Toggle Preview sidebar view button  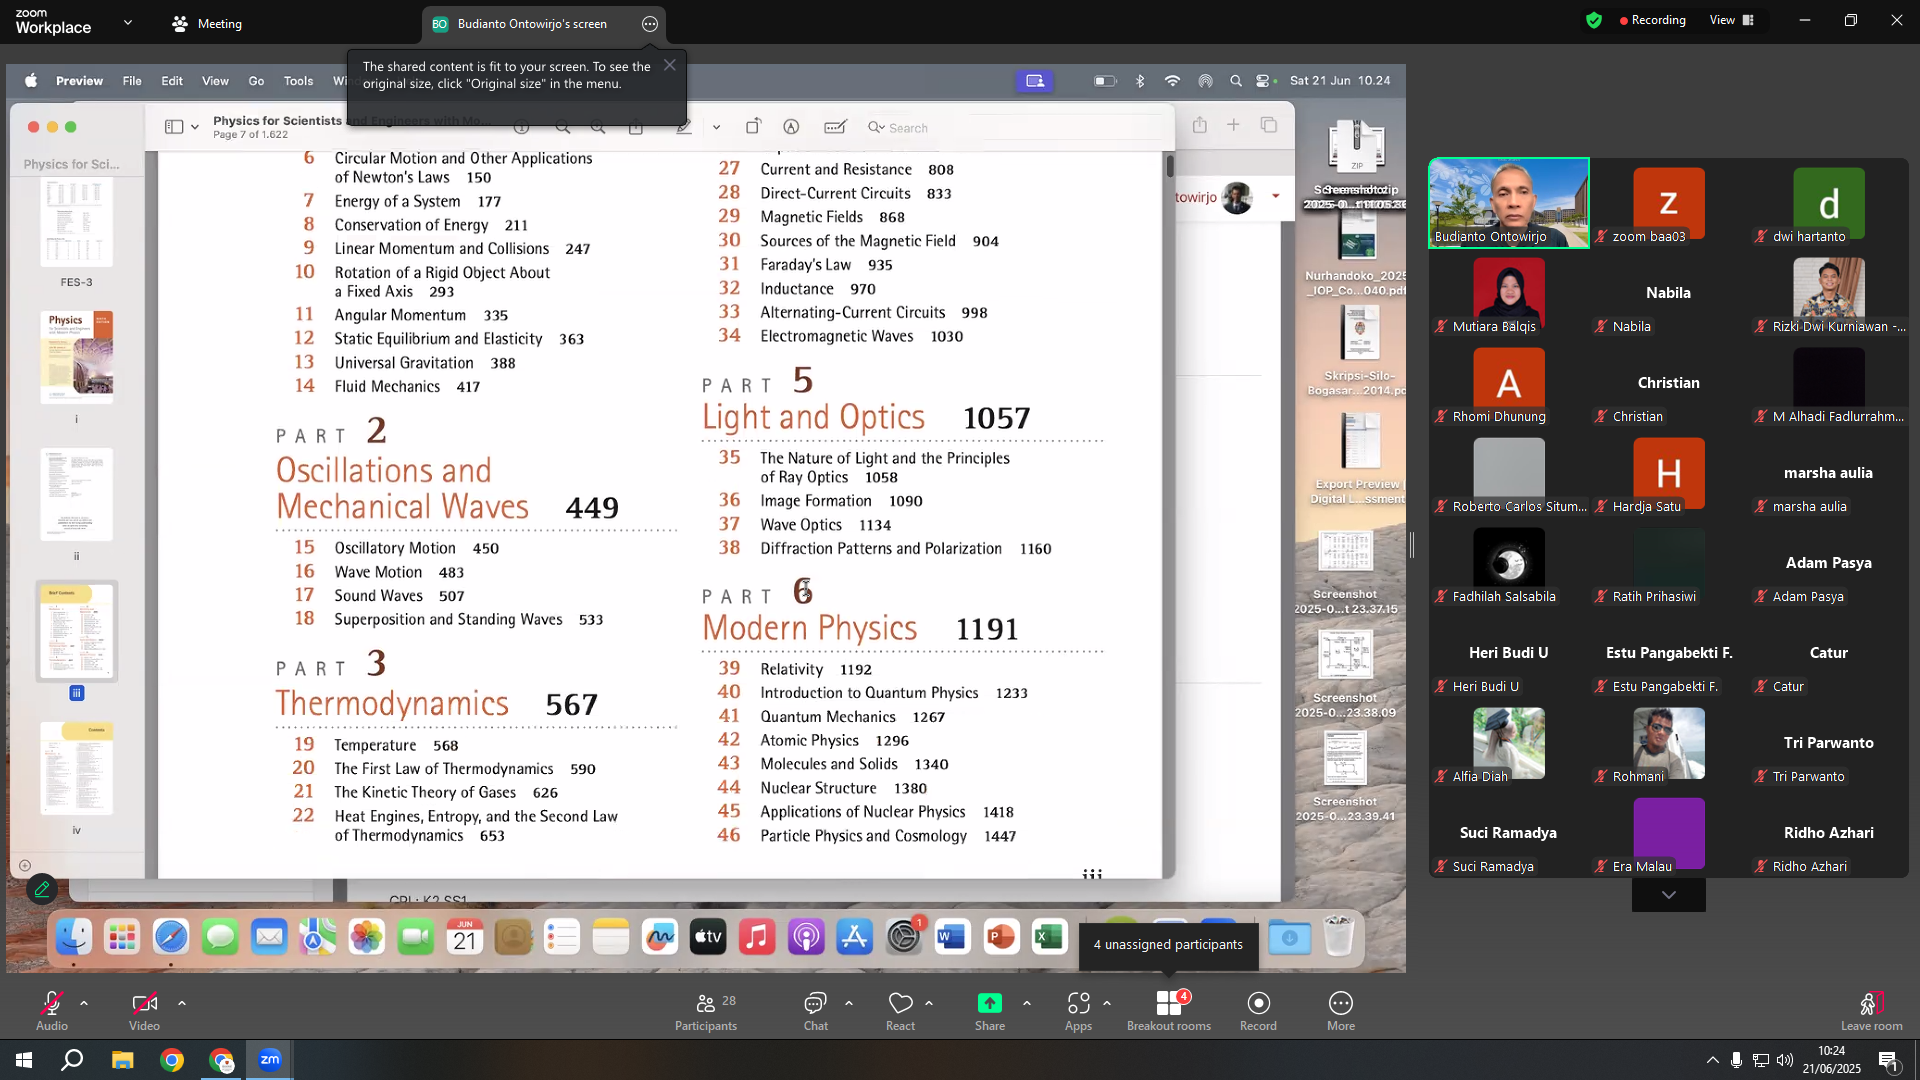[x=174, y=127]
